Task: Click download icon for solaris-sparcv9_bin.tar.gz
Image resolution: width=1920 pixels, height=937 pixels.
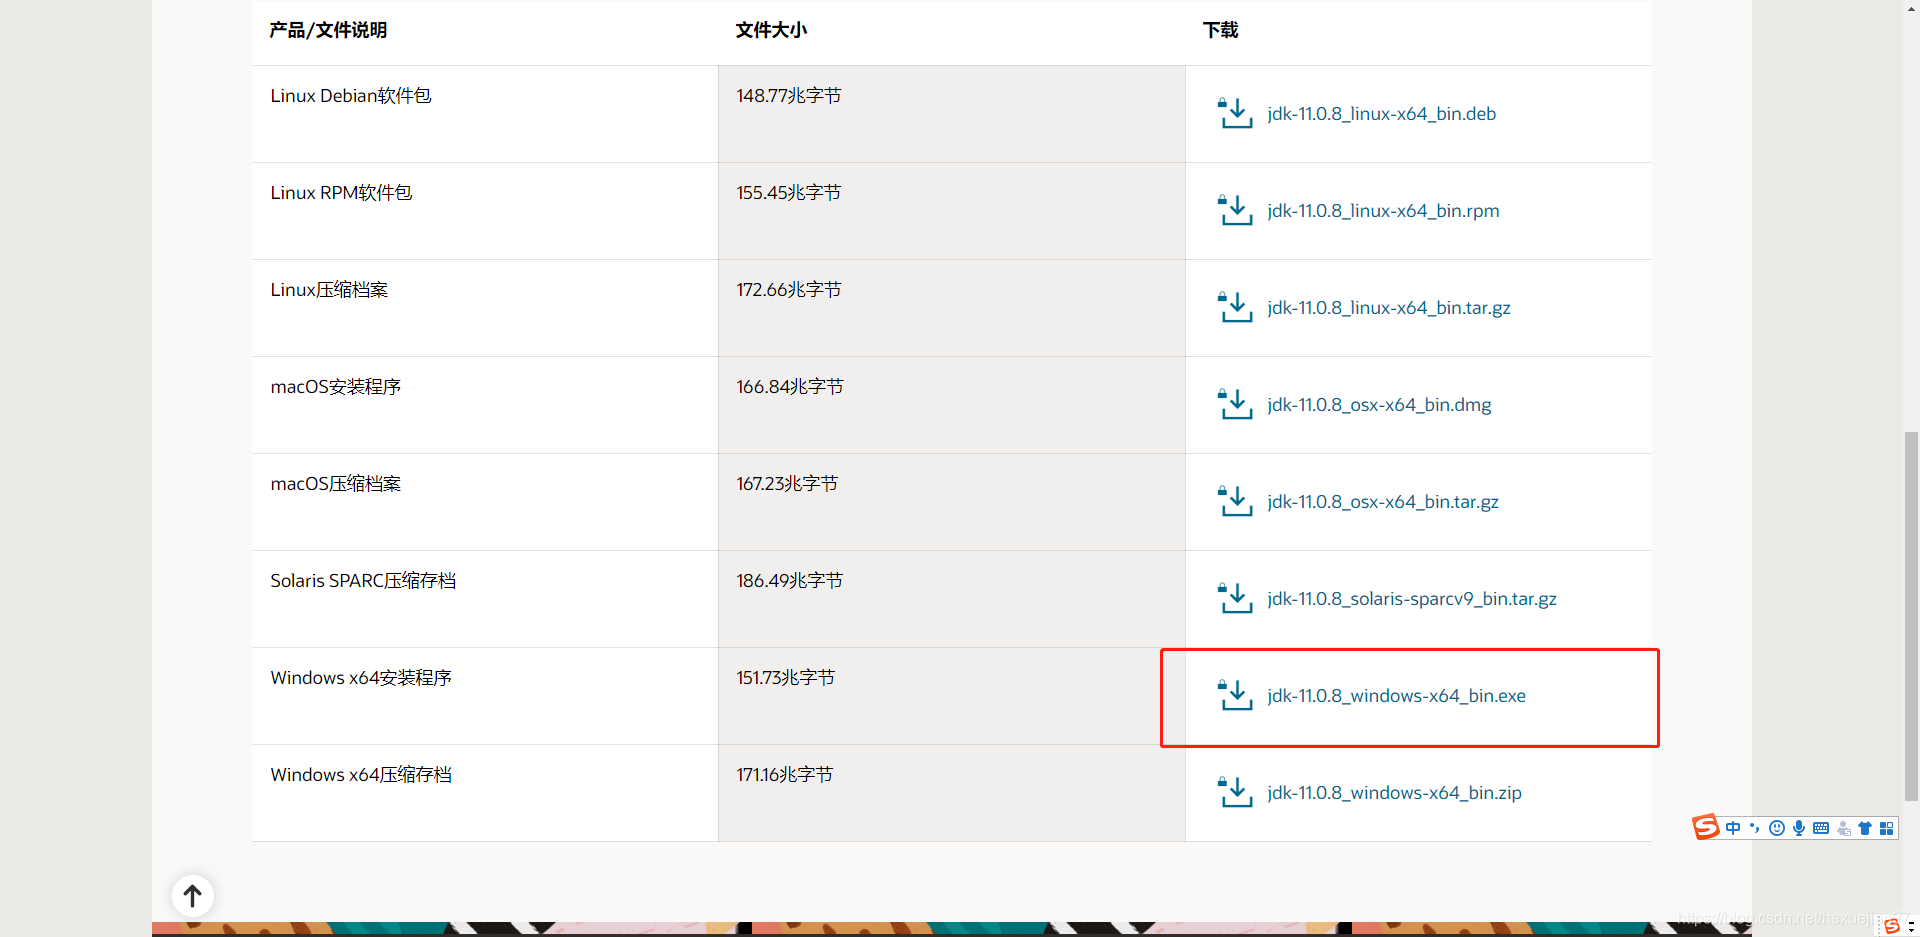Action: pos(1235,598)
